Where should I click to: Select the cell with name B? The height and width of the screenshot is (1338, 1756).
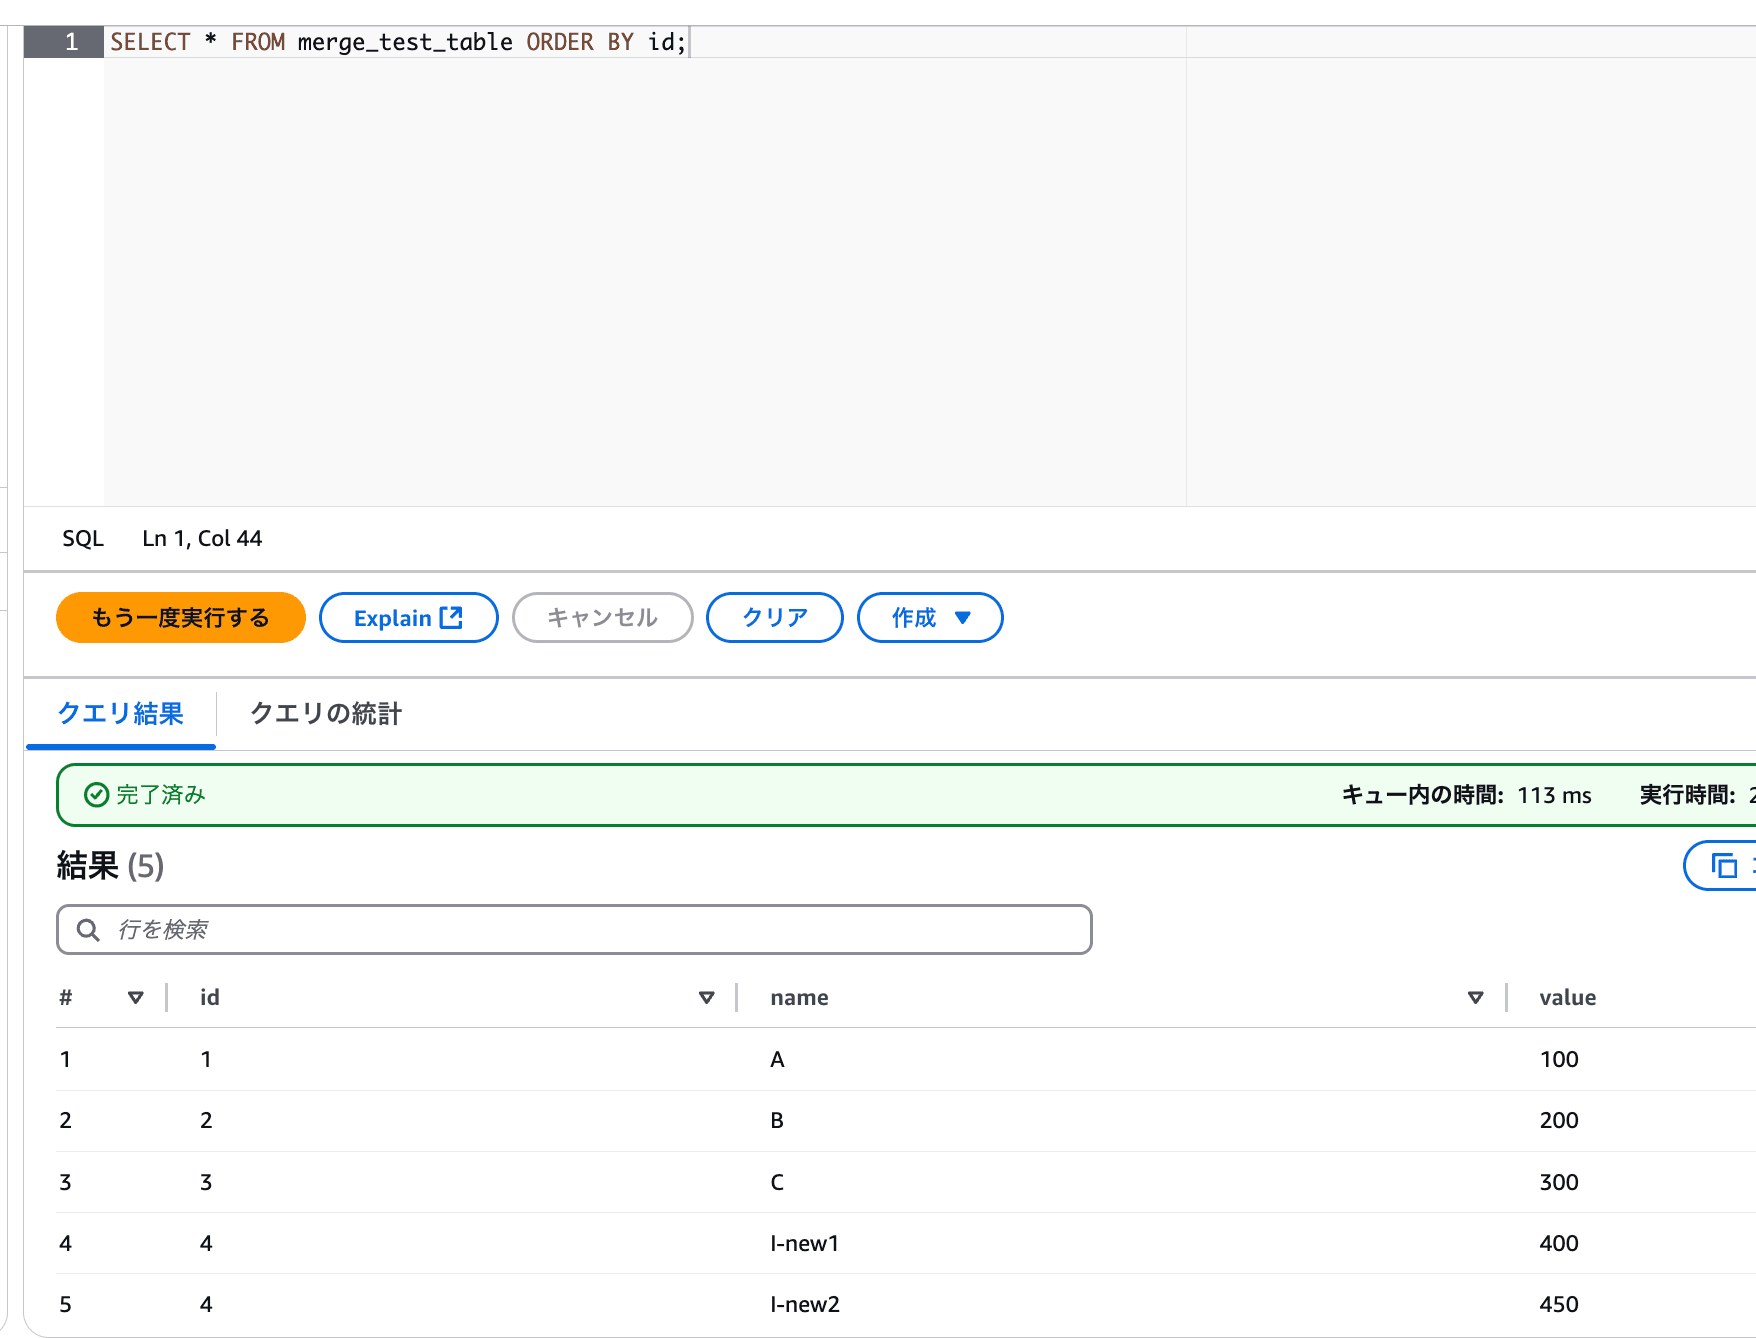pos(777,1120)
